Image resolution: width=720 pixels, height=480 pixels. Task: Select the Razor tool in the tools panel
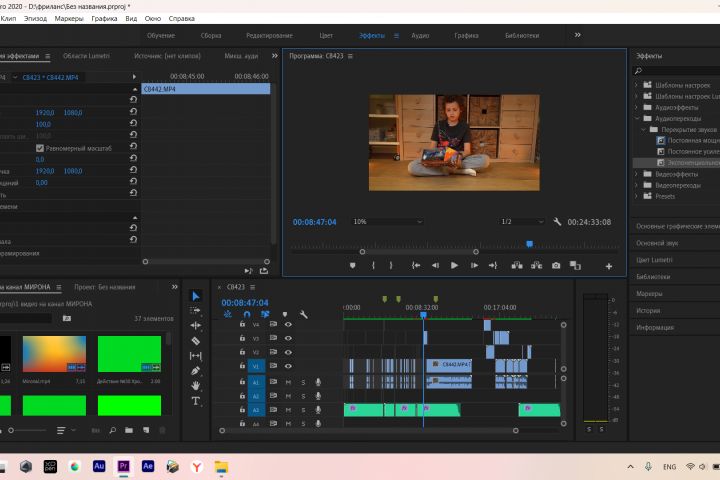[196, 341]
